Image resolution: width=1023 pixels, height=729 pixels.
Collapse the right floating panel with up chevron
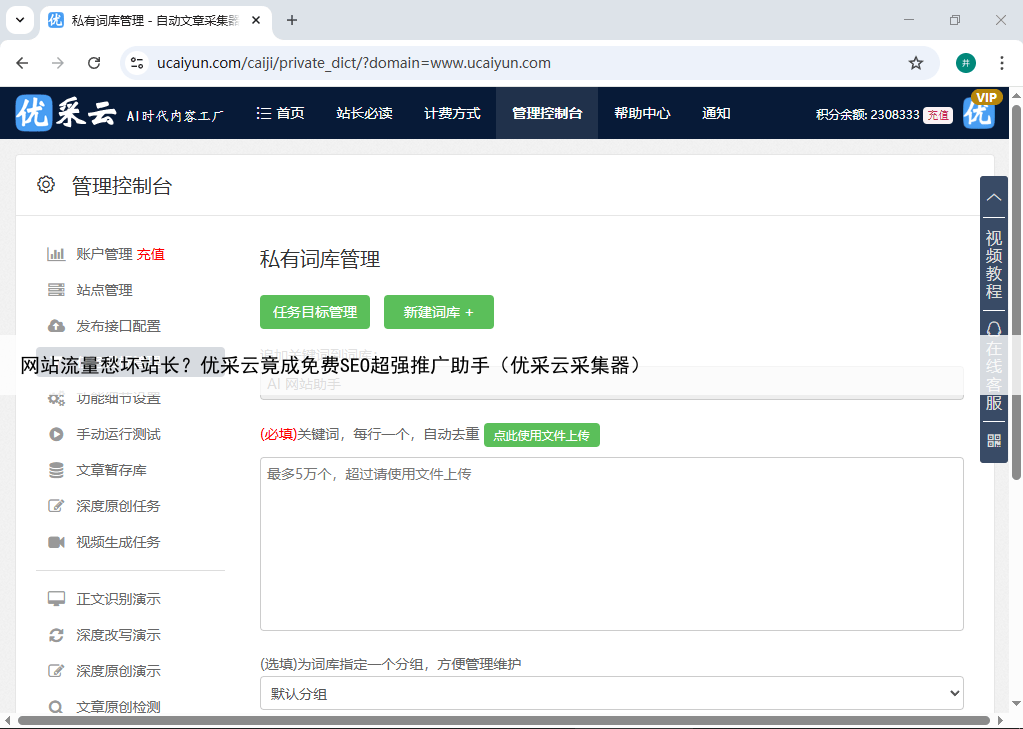click(x=993, y=197)
